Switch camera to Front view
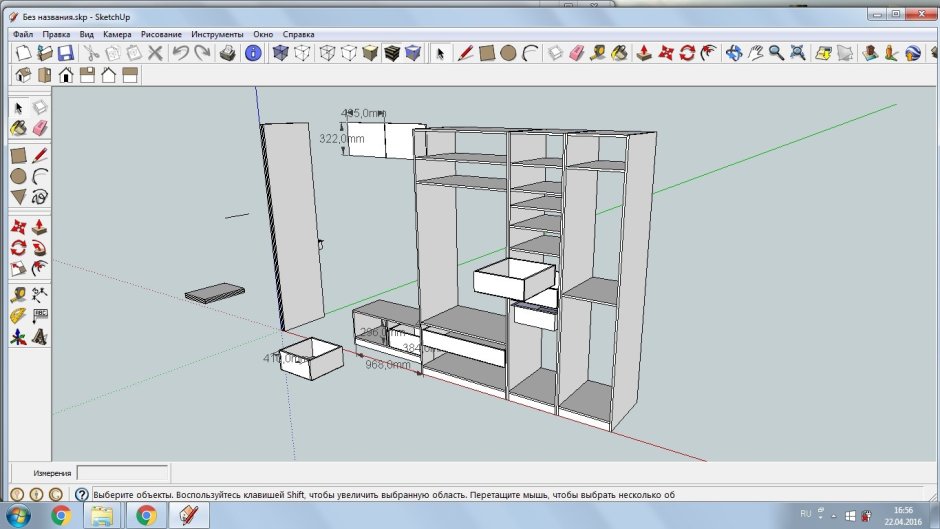 coord(66,75)
